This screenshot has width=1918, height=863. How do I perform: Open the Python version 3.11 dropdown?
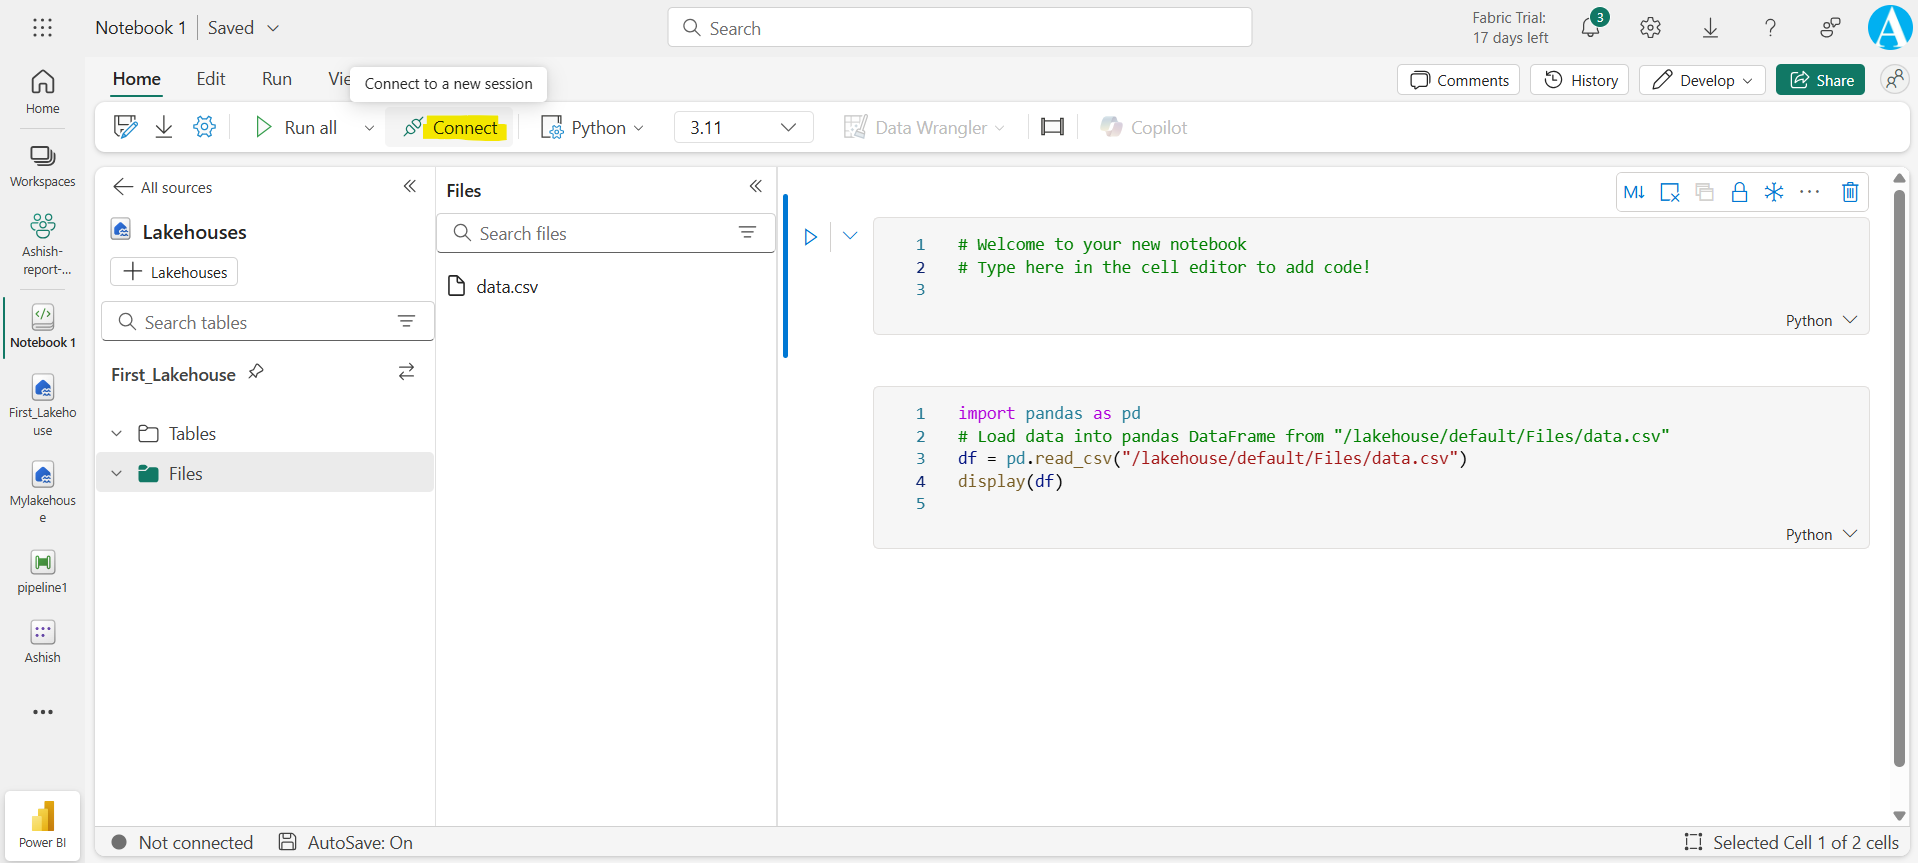pyautogui.click(x=743, y=128)
